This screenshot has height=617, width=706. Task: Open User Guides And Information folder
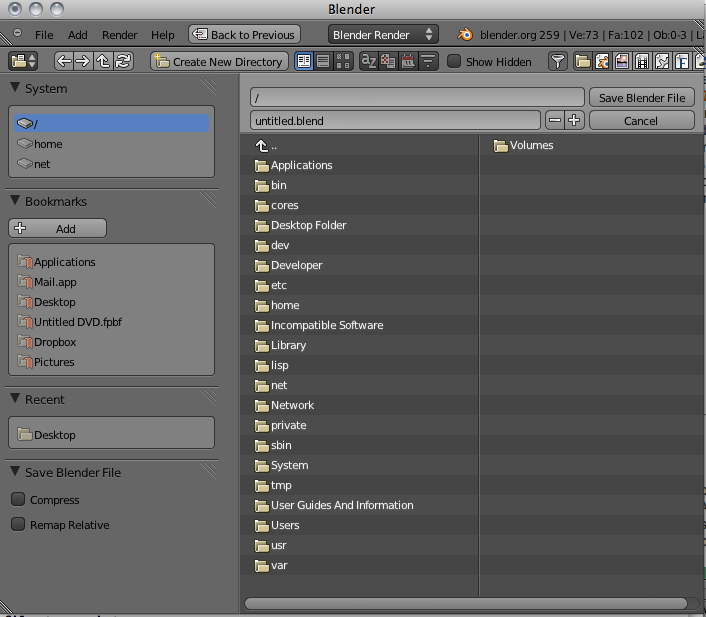point(359,505)
